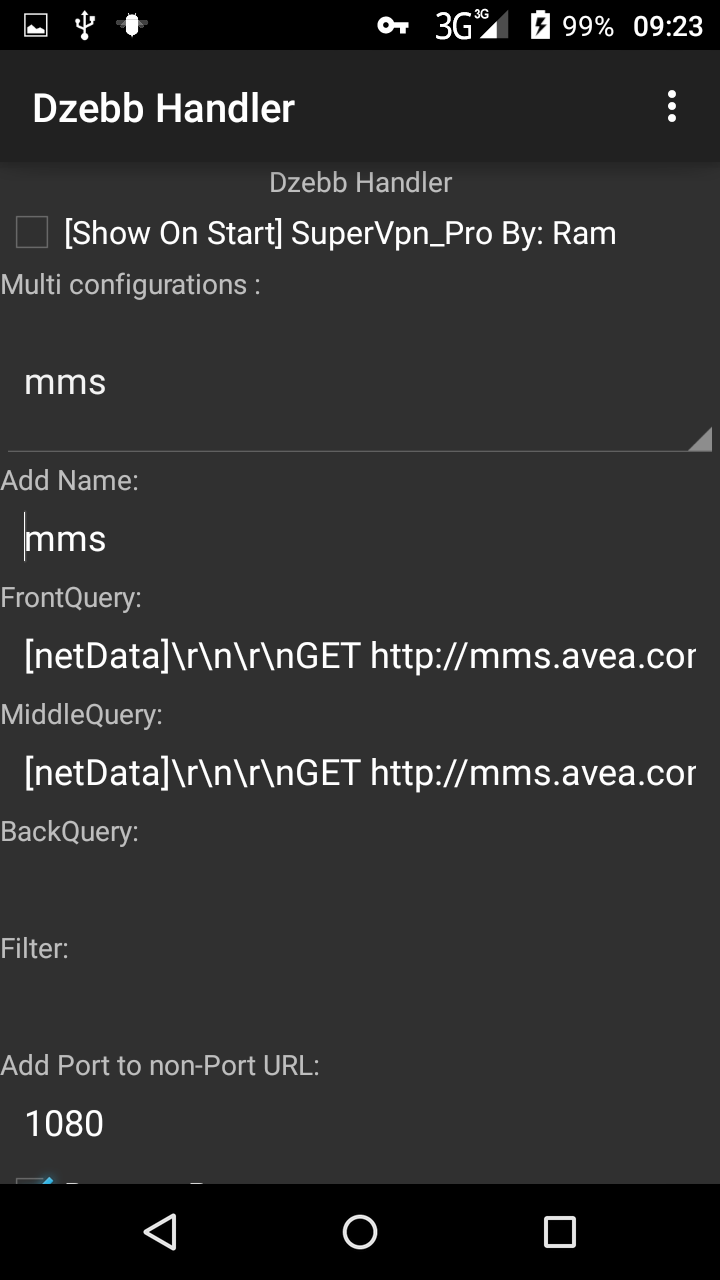The image size is (720, 1280).
Task: Tap the Android debug bug icon
Action: (131, 26)
